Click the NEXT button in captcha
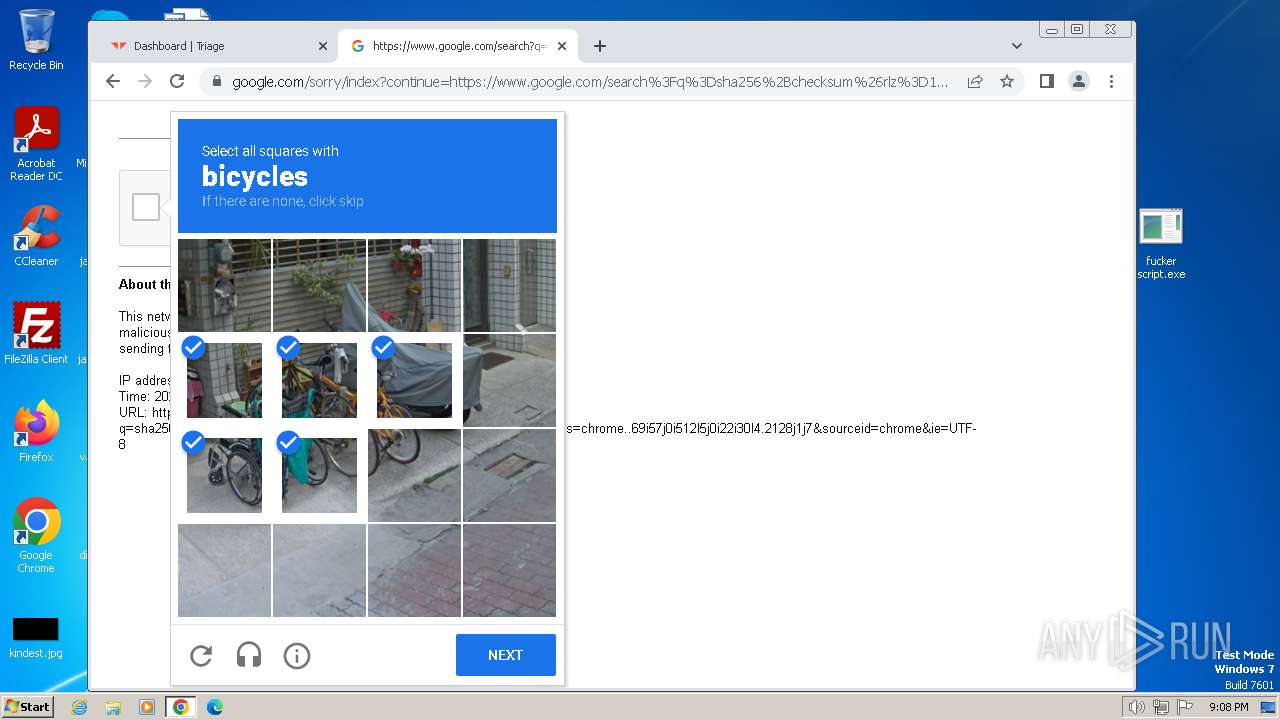 (x=505, y=655)
